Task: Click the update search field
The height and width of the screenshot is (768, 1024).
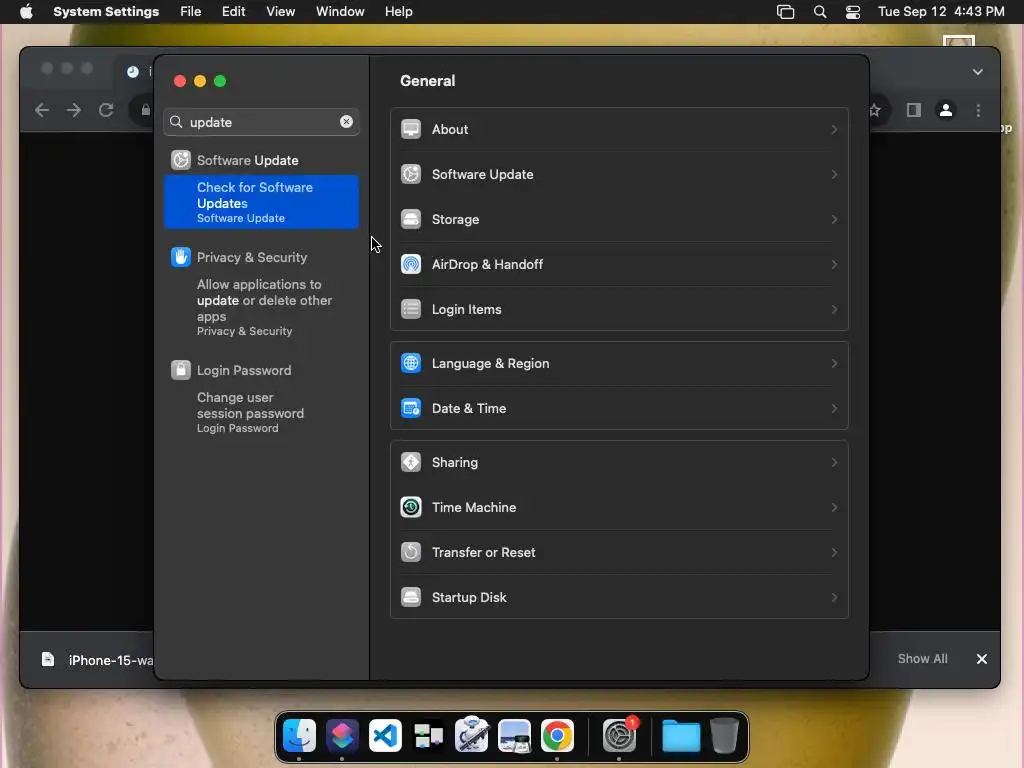Action: click(x=261, y=122)
